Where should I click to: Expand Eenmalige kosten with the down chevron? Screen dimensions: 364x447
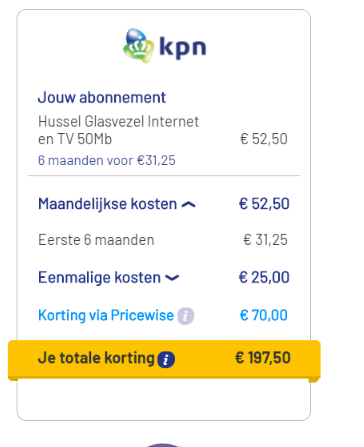pos(172,278)
